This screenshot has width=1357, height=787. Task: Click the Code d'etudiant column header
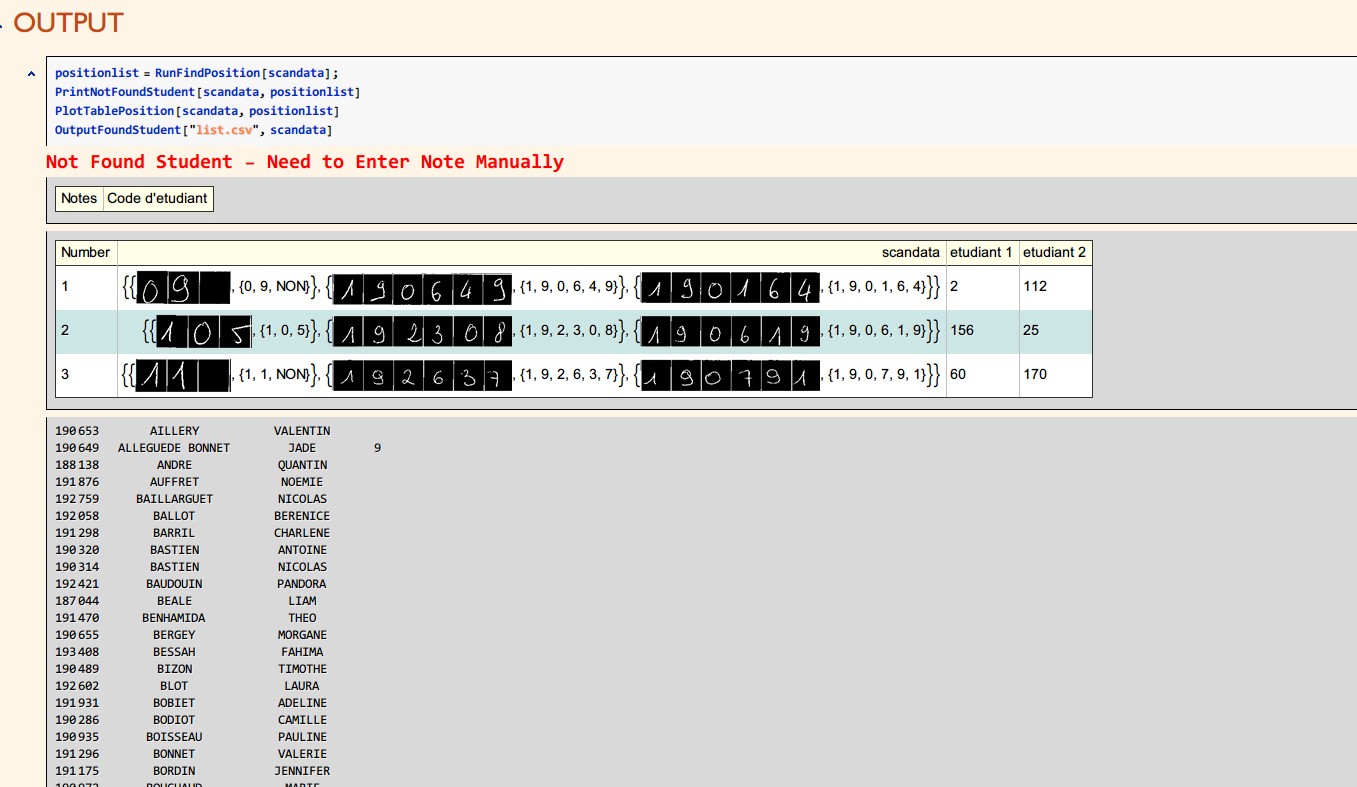[158, 198]
